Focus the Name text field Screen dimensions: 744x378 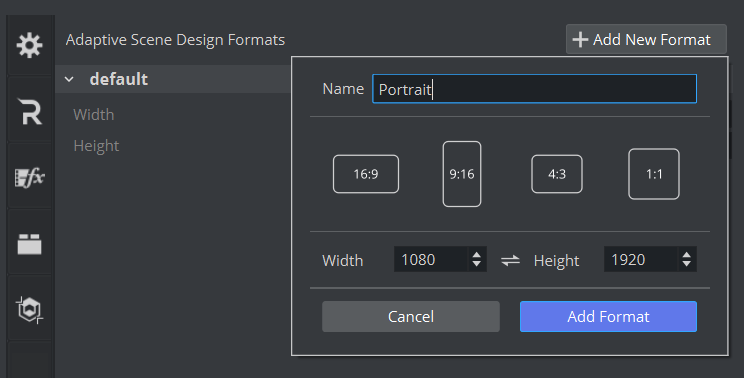(x=534, y=89)
